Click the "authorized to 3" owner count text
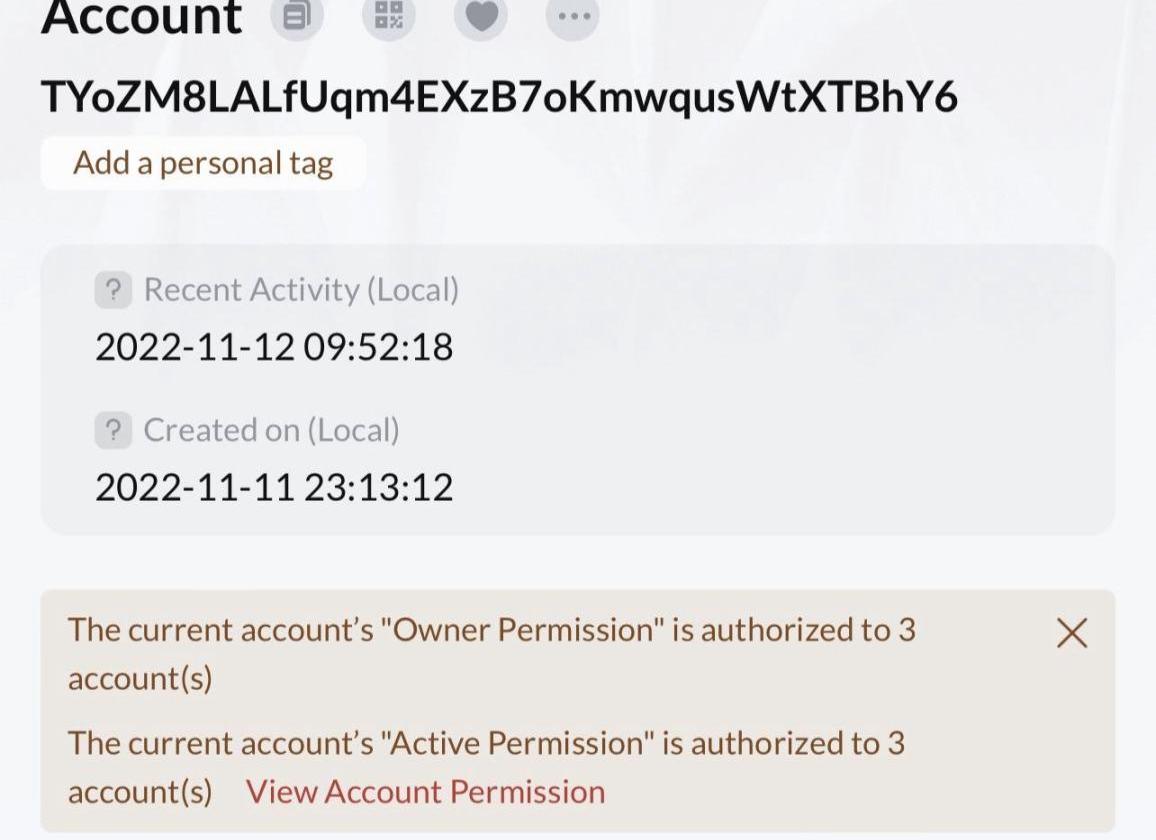 [x=808, y=630]
